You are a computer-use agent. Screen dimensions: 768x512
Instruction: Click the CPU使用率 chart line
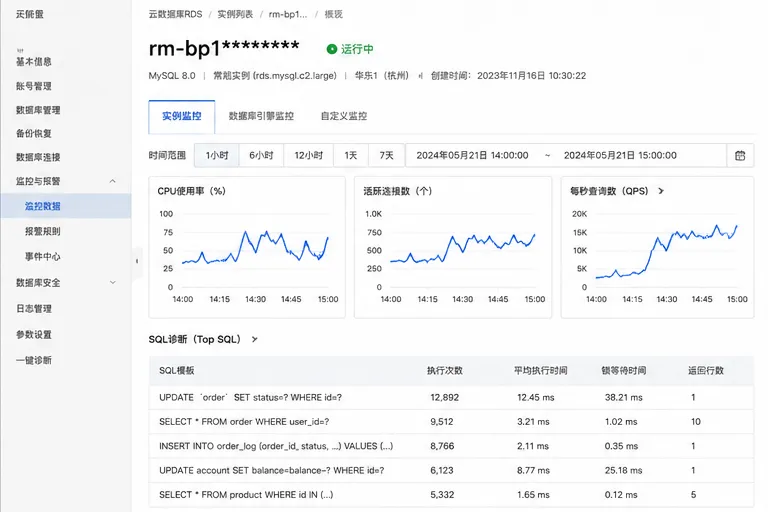pyautogui.click(x=255, y=247)
